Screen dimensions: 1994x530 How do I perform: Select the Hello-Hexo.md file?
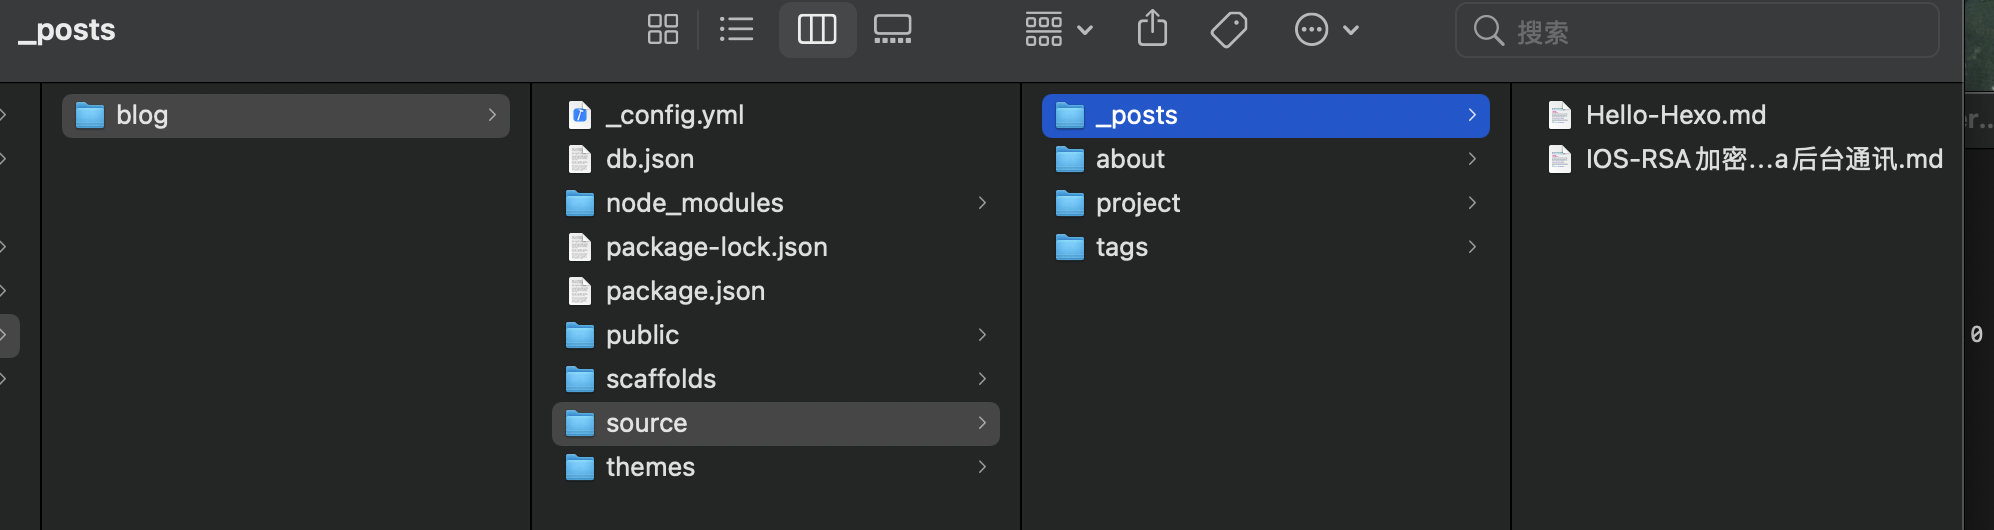point(1675,116)
